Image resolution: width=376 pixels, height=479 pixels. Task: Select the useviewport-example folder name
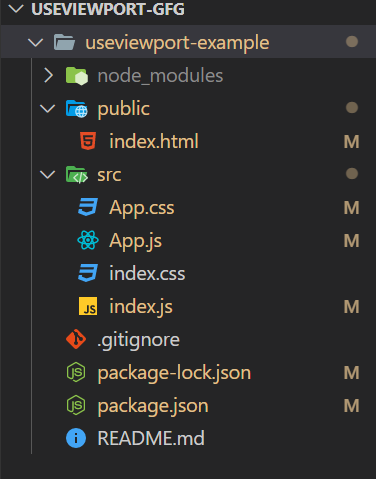tap(177, 43)
